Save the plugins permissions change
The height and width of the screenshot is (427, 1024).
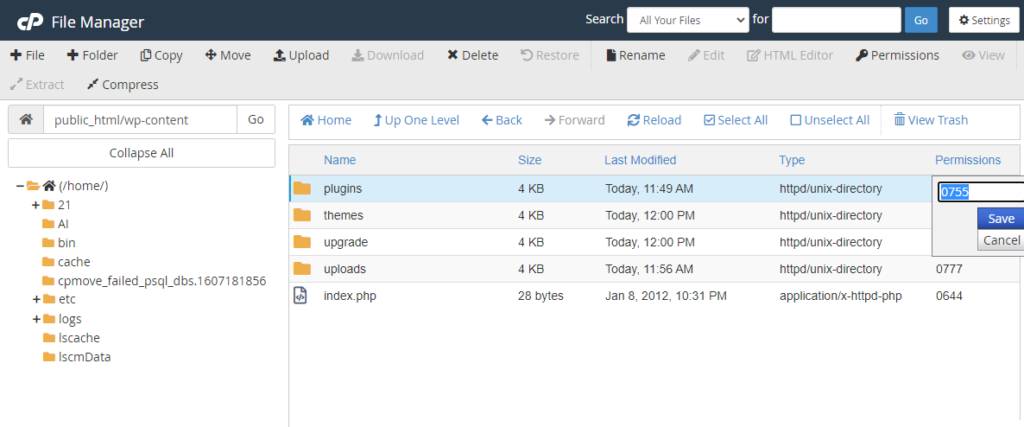1000,219
